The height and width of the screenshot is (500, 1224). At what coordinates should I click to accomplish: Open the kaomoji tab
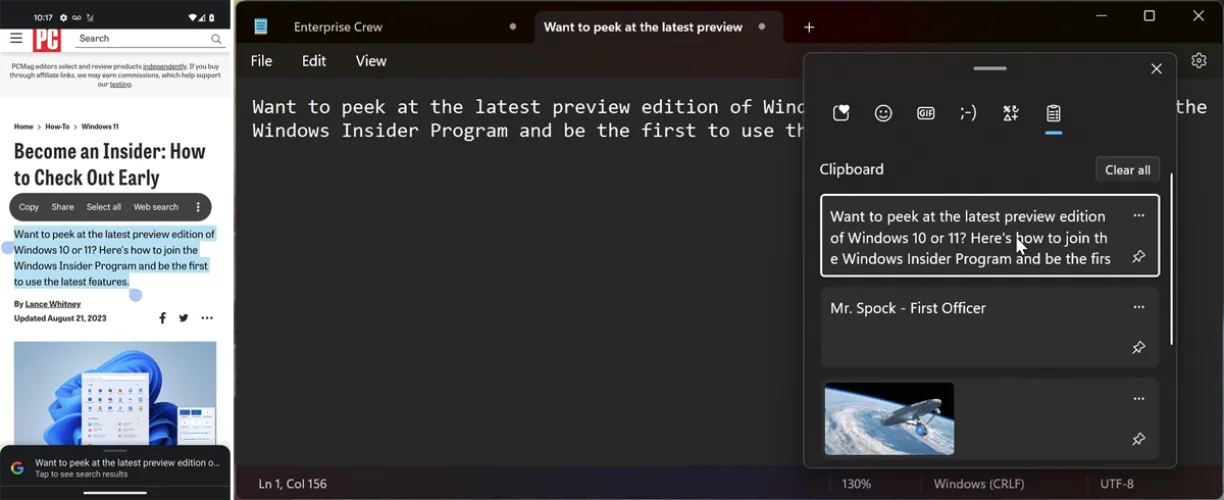point(968,114)
